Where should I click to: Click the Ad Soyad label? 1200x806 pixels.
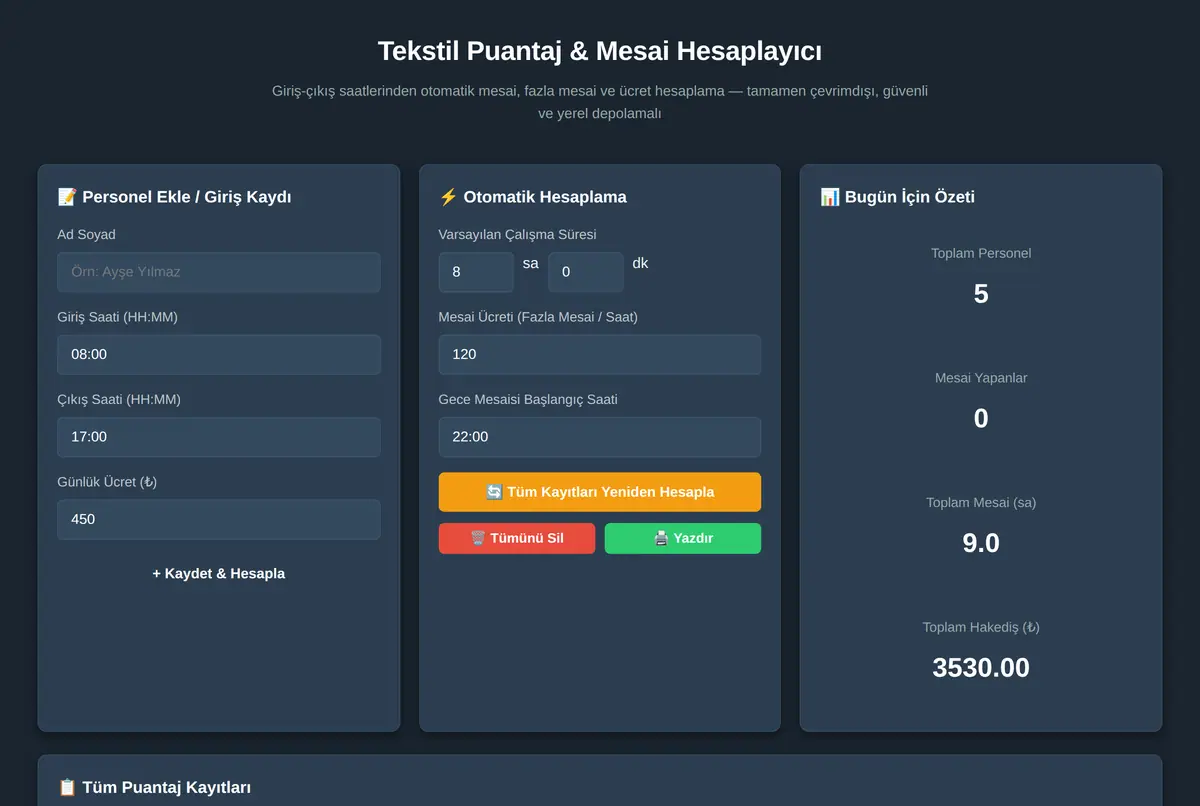click(x=87, y=235)
